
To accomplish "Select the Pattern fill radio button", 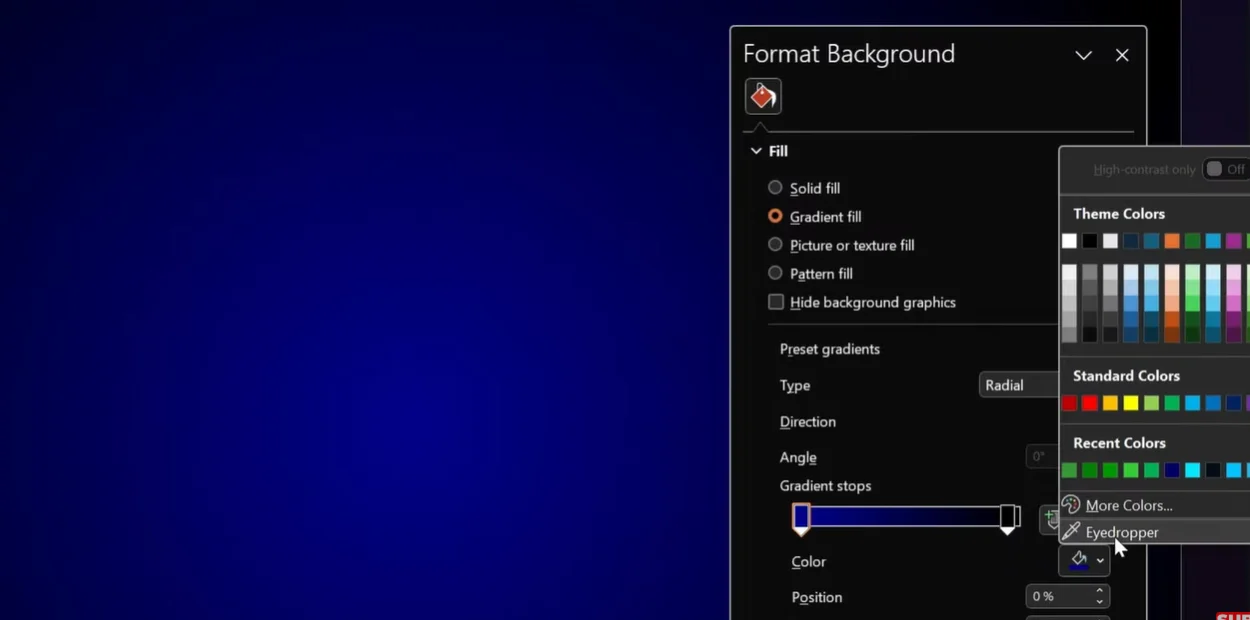I will 775,273.
